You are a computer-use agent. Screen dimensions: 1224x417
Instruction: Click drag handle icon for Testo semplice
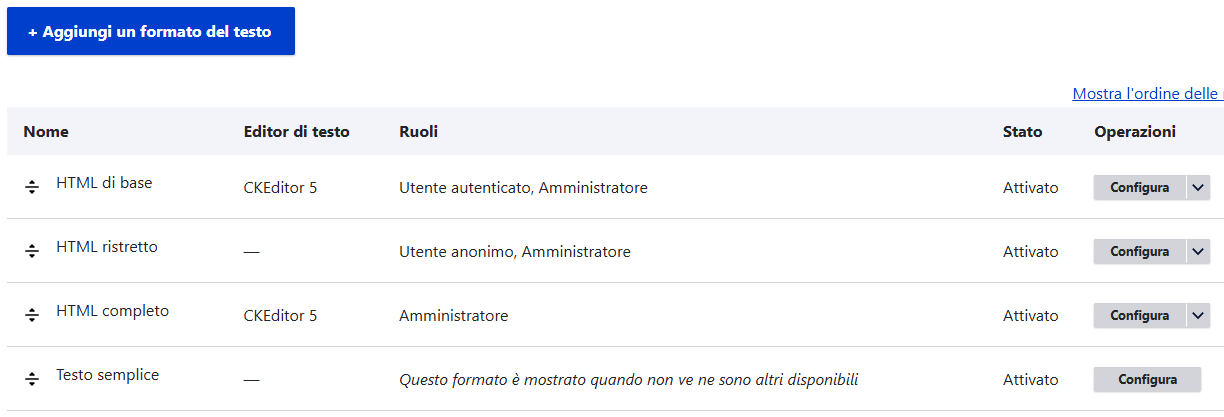[x=32, y=379]
